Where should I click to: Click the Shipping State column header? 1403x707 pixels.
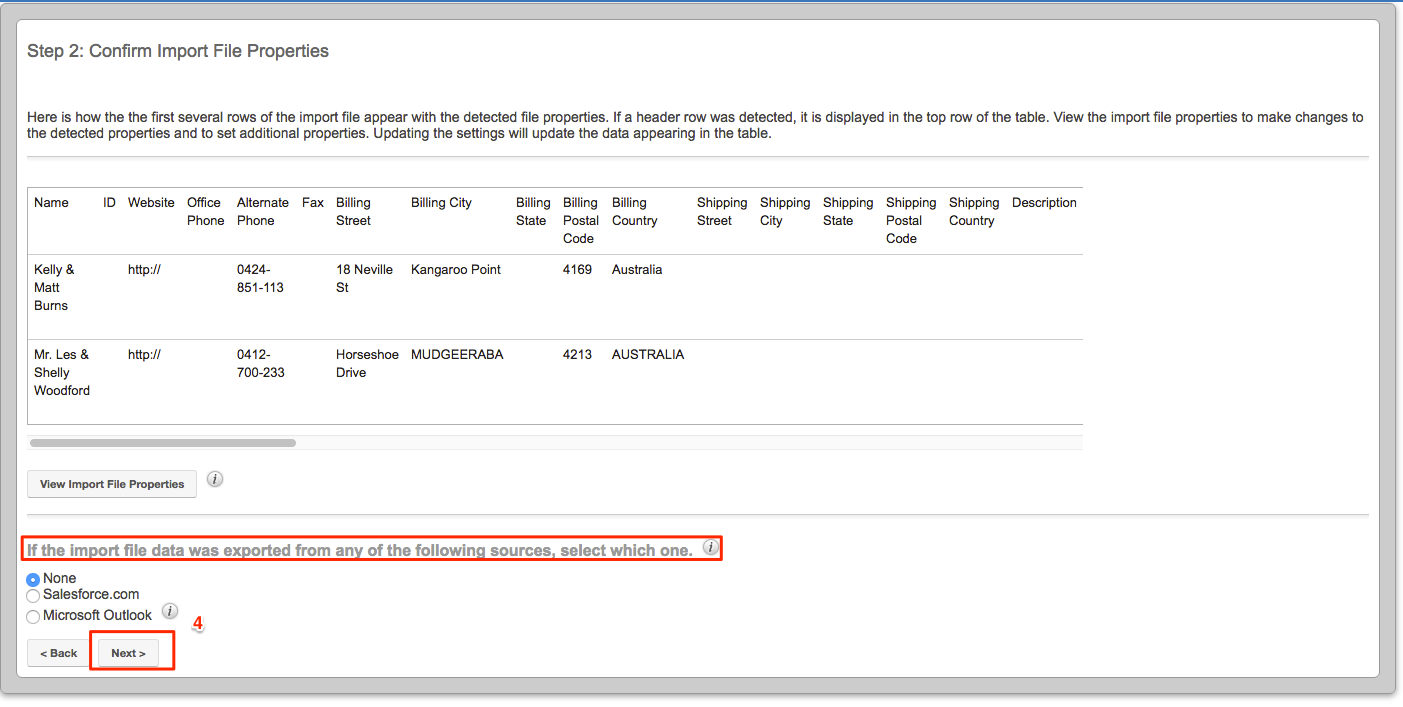tap(848, 211)
